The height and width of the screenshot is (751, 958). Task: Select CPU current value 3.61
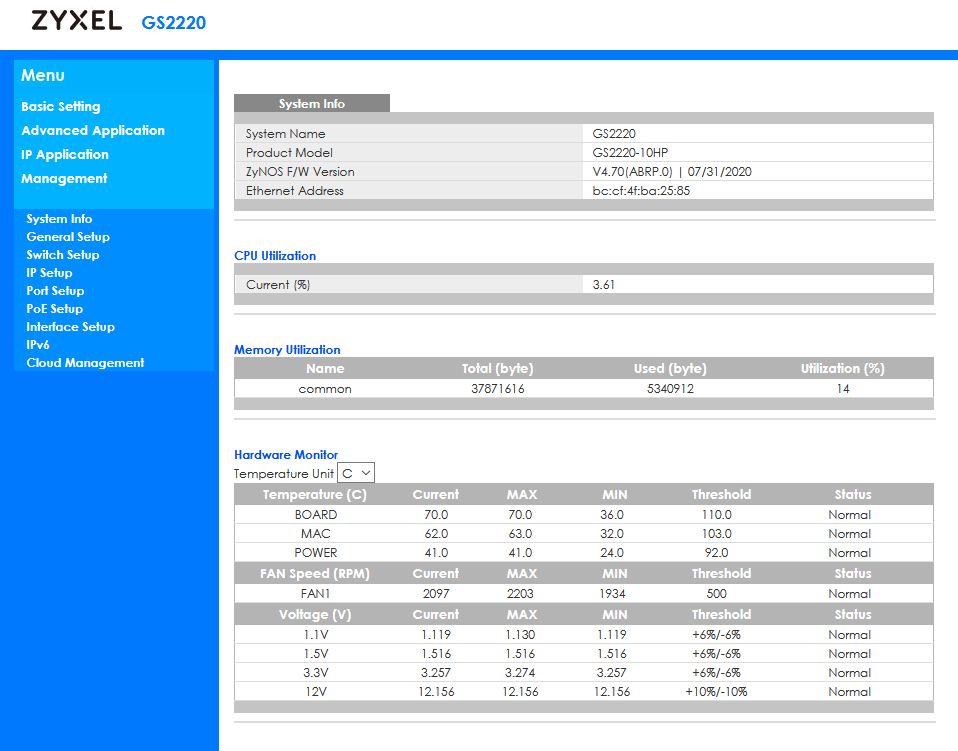tap(604, 285)
